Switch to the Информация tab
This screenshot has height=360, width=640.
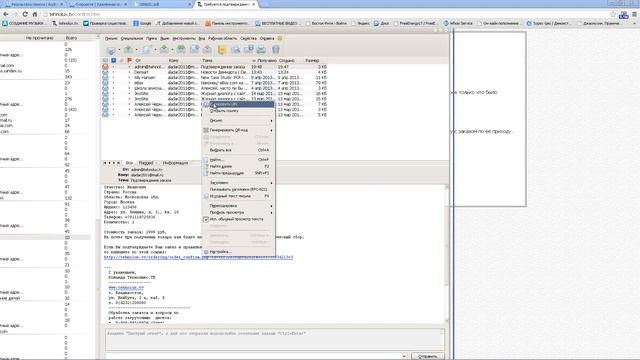(x=176, y=163)
